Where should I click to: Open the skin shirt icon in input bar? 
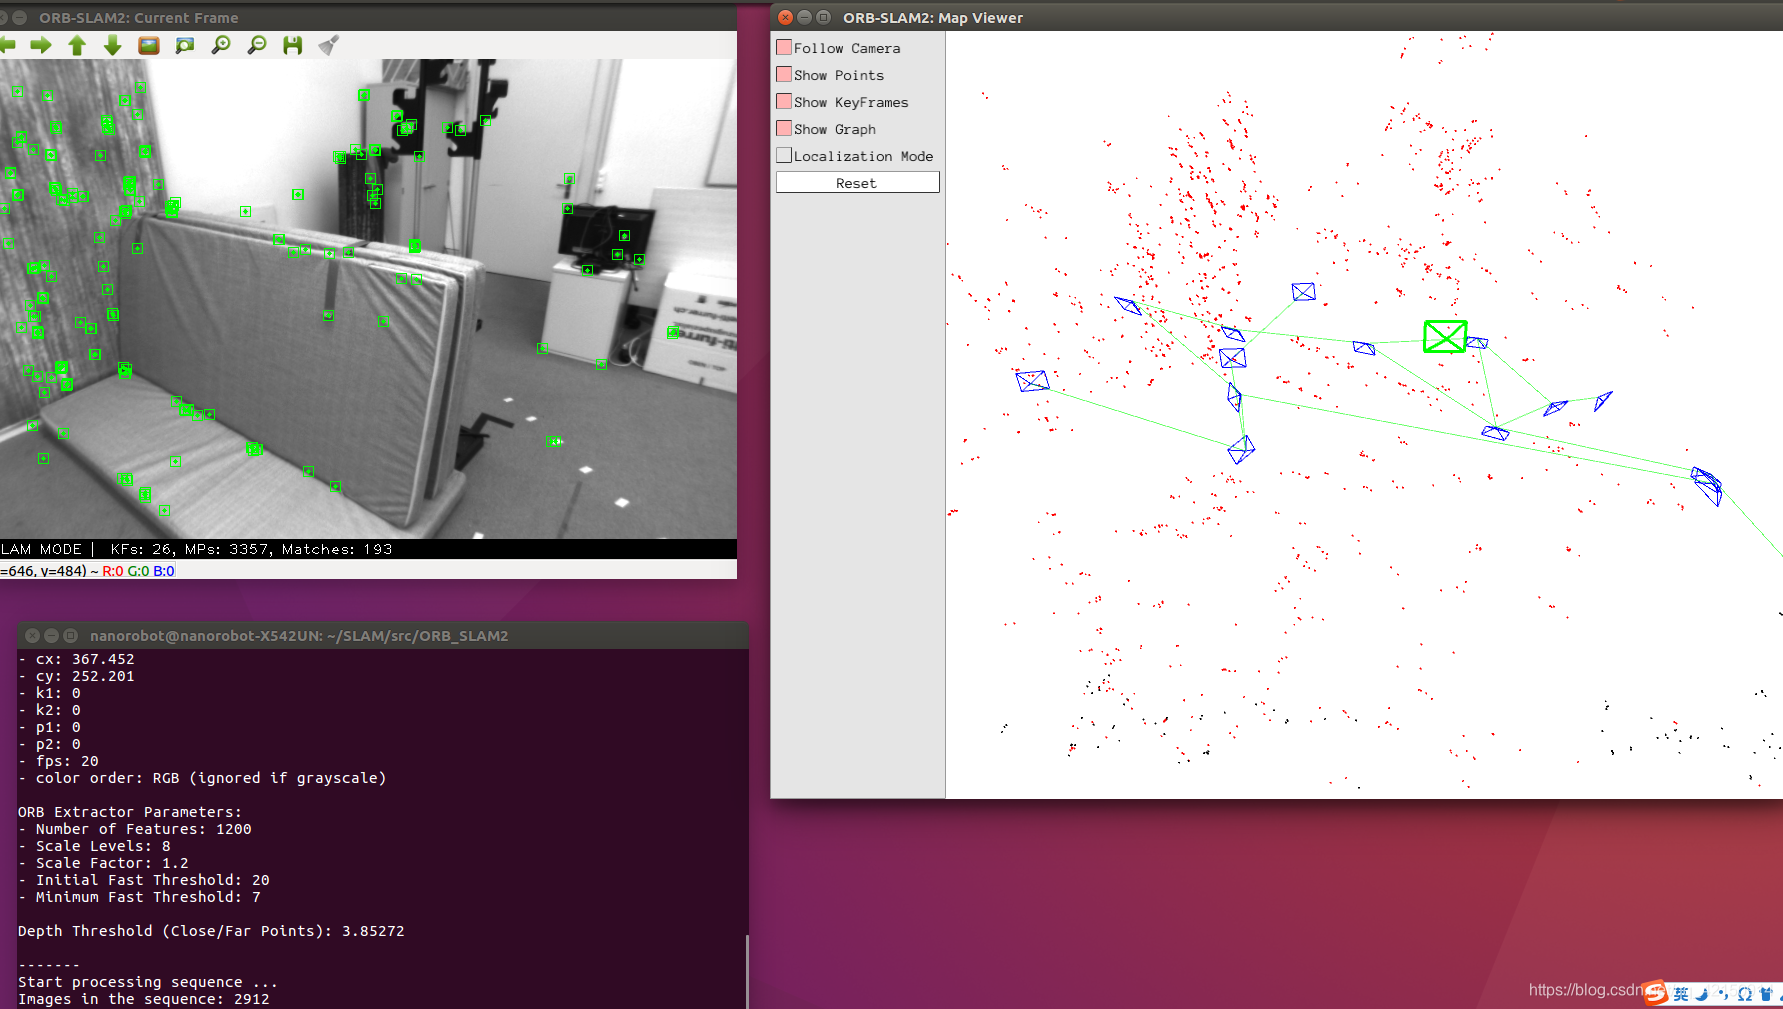pos(1766,994)
